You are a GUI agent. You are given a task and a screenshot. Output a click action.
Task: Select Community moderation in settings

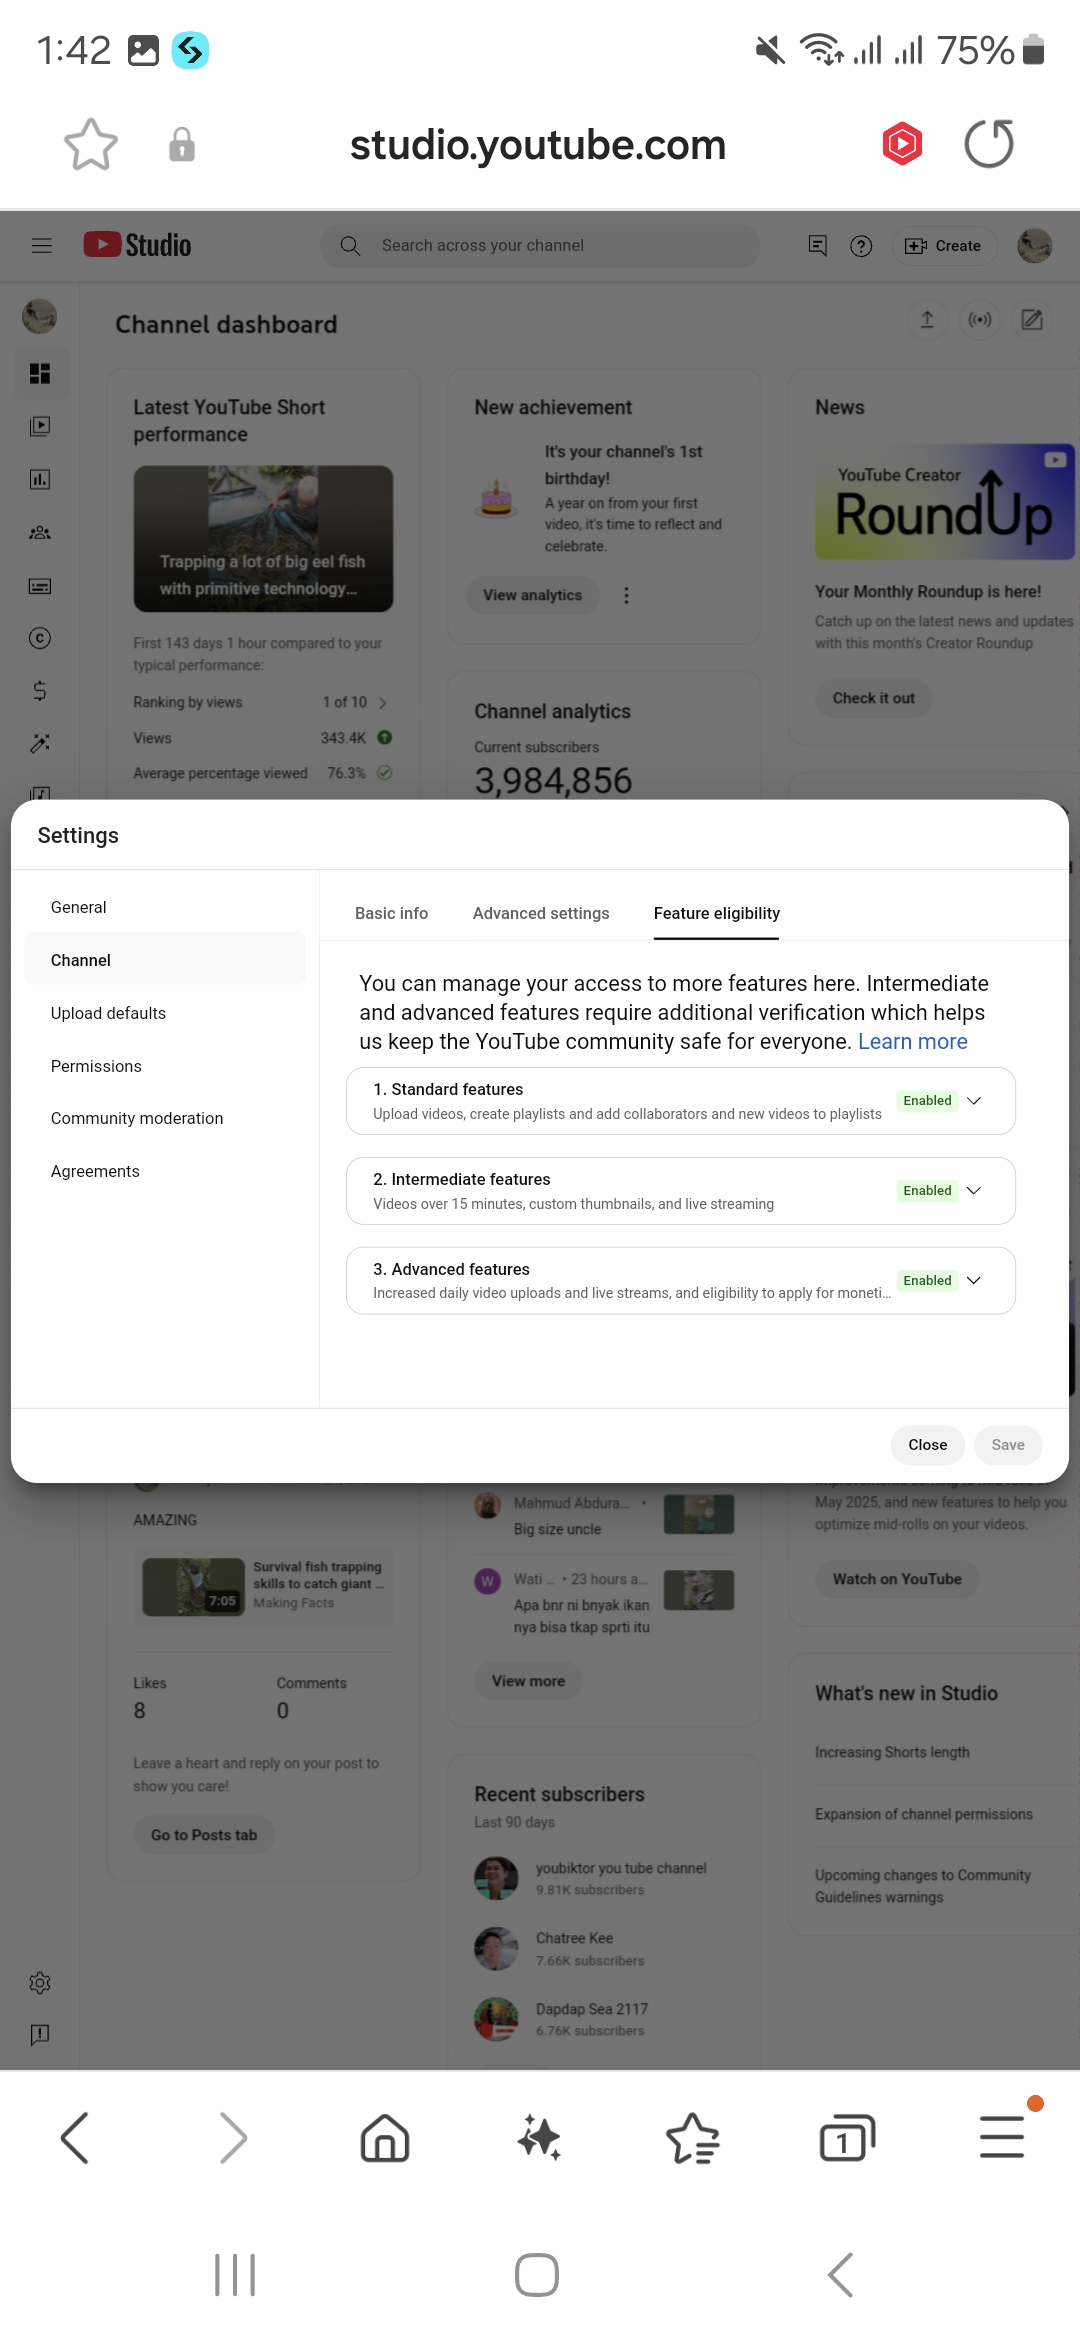click(165, 1118)
